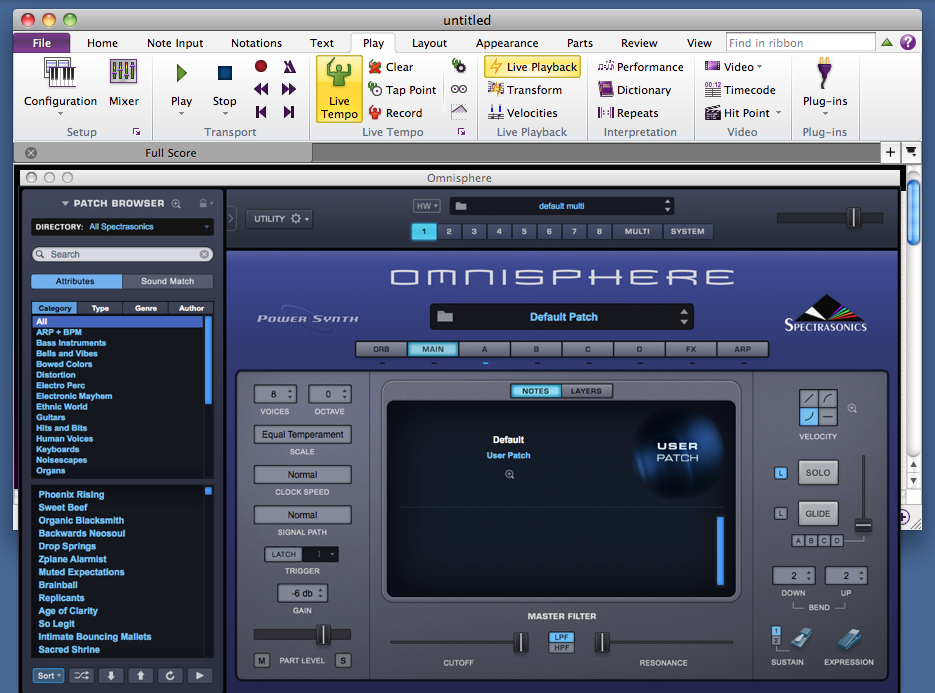
Task: Toggle the GLIDE button
Action: pyautogui.click(x=818, y=513)
